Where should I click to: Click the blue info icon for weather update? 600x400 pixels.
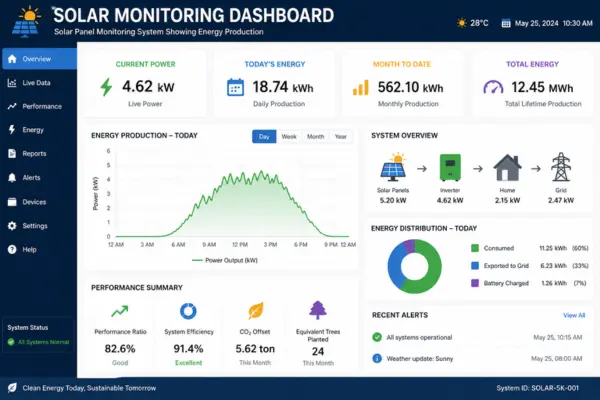(377, 359)
